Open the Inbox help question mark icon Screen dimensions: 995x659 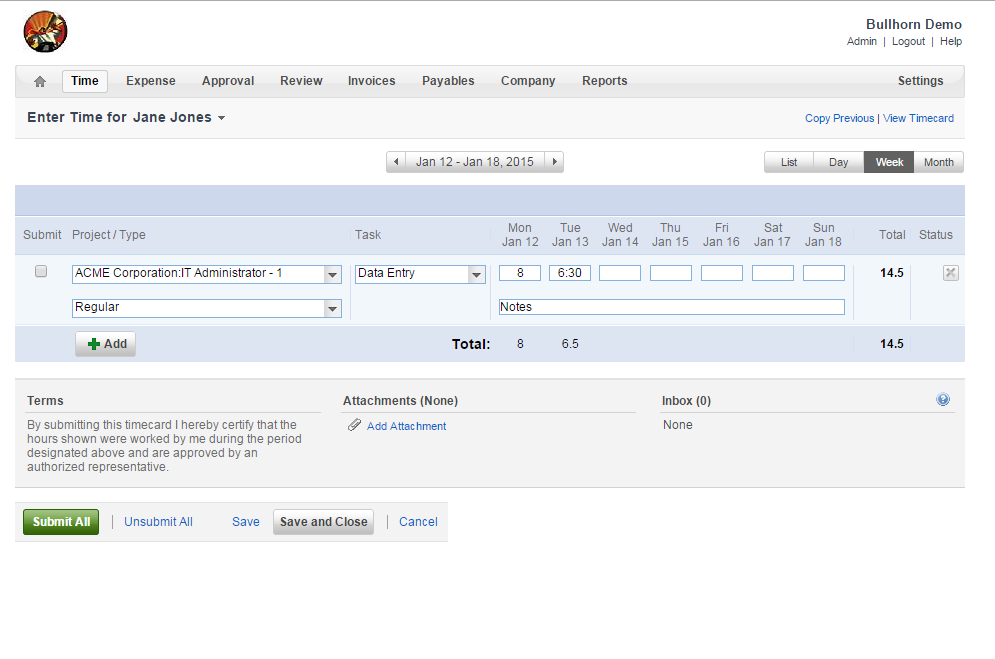pos(943,400)
